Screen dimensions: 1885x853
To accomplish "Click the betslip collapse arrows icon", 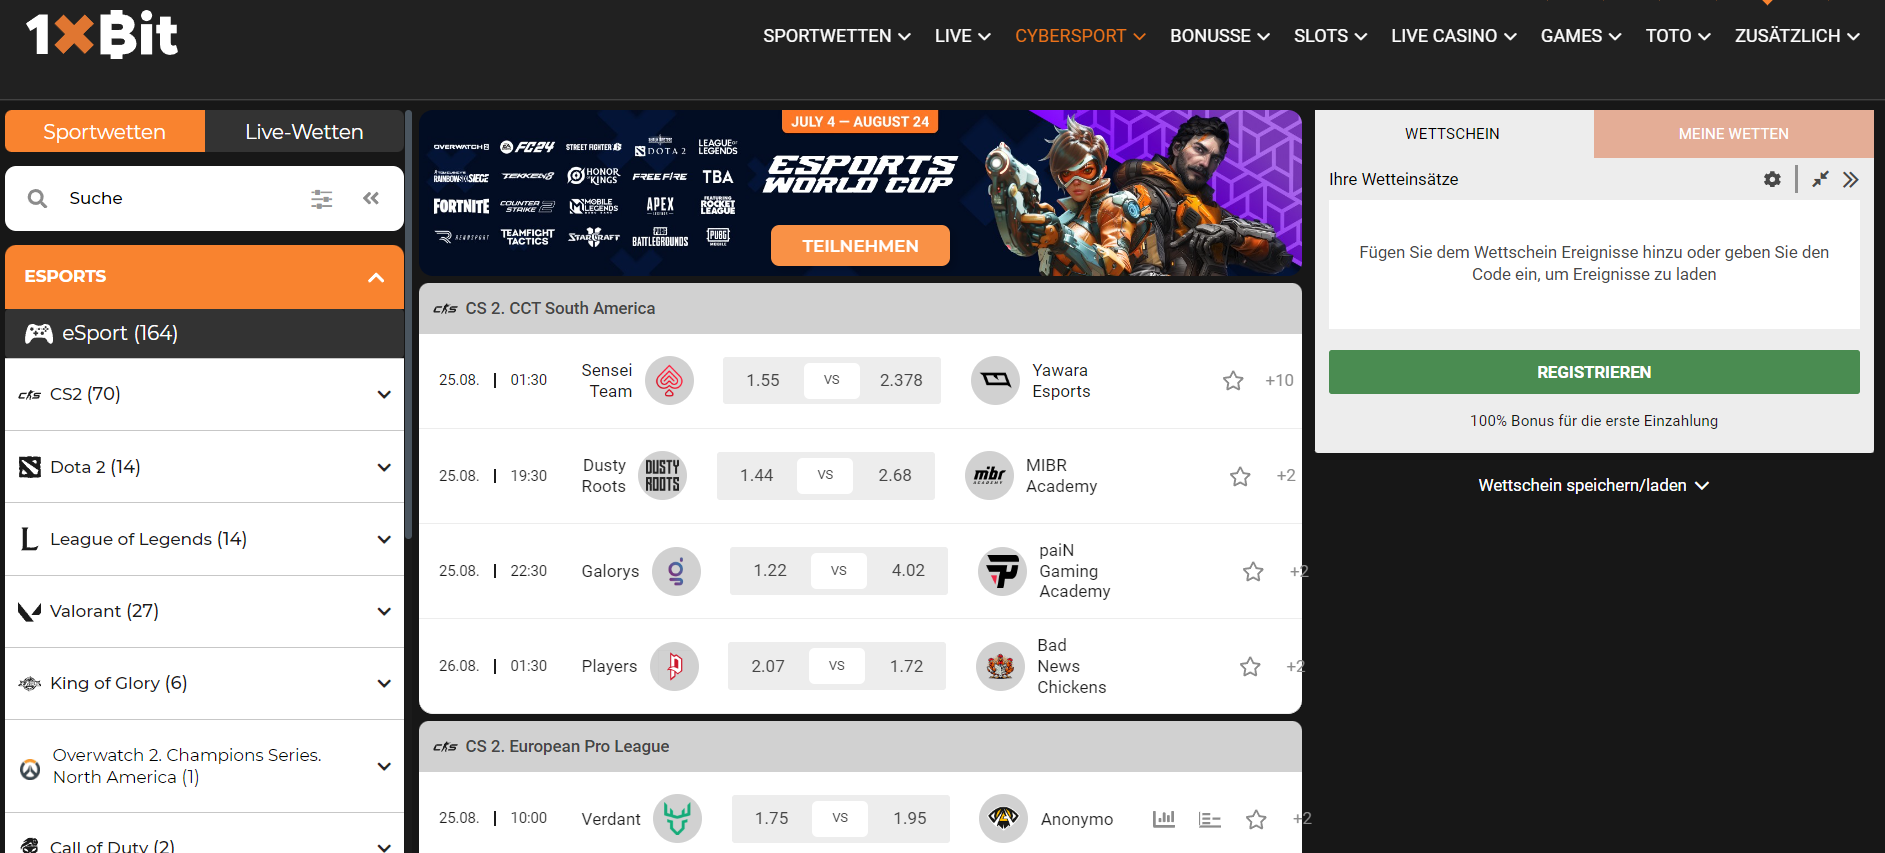I will tap(1820, 180).
